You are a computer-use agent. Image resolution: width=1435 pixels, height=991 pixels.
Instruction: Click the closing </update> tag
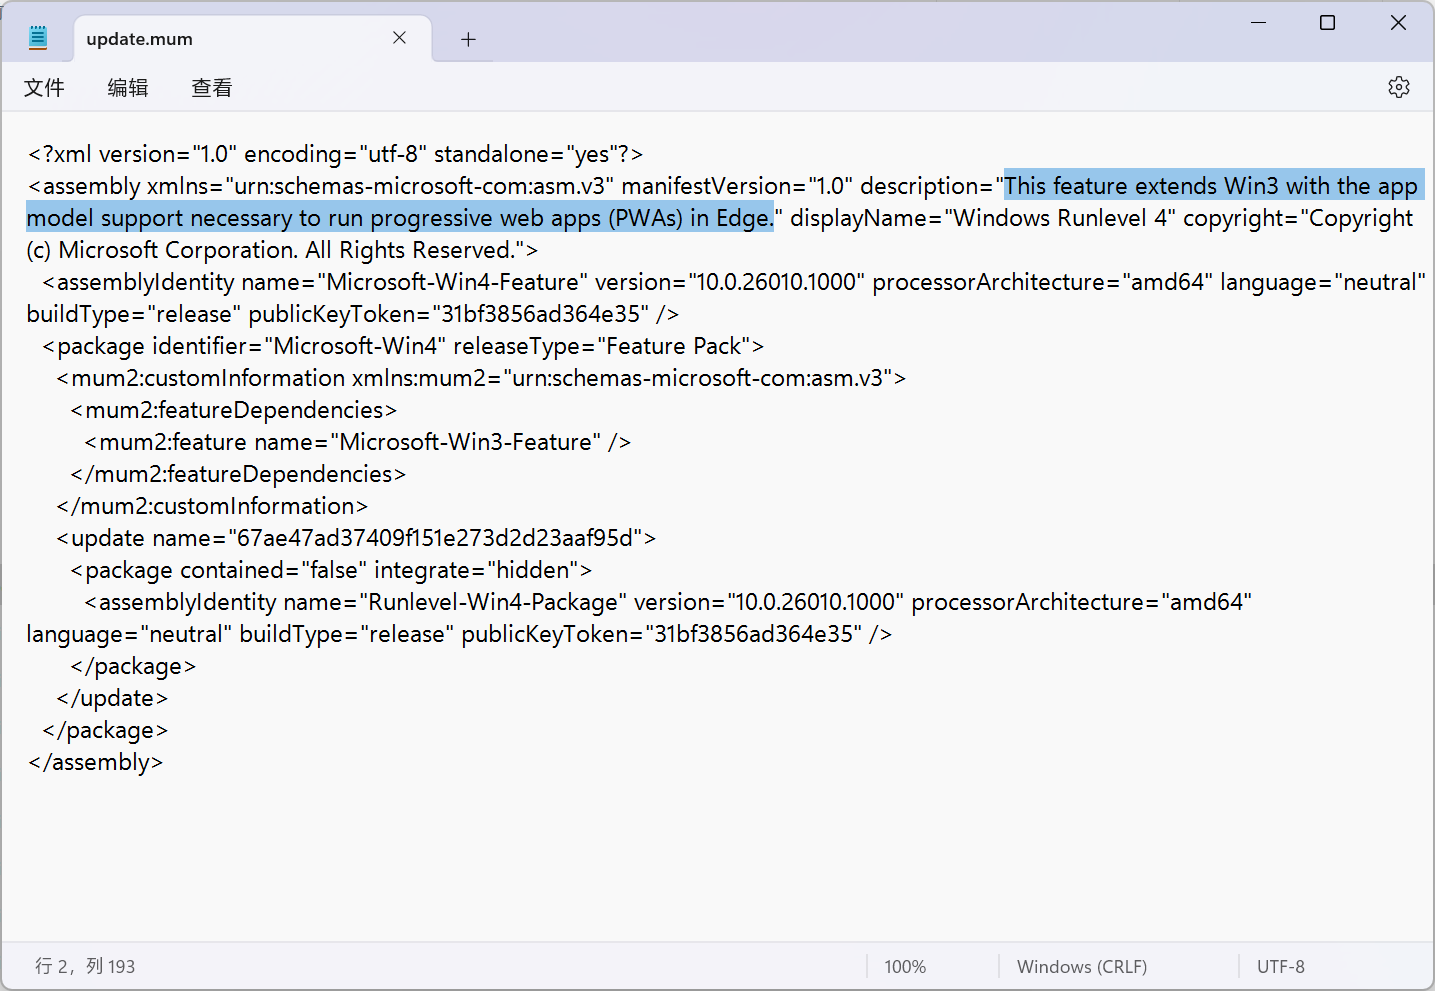click(112, 698)
